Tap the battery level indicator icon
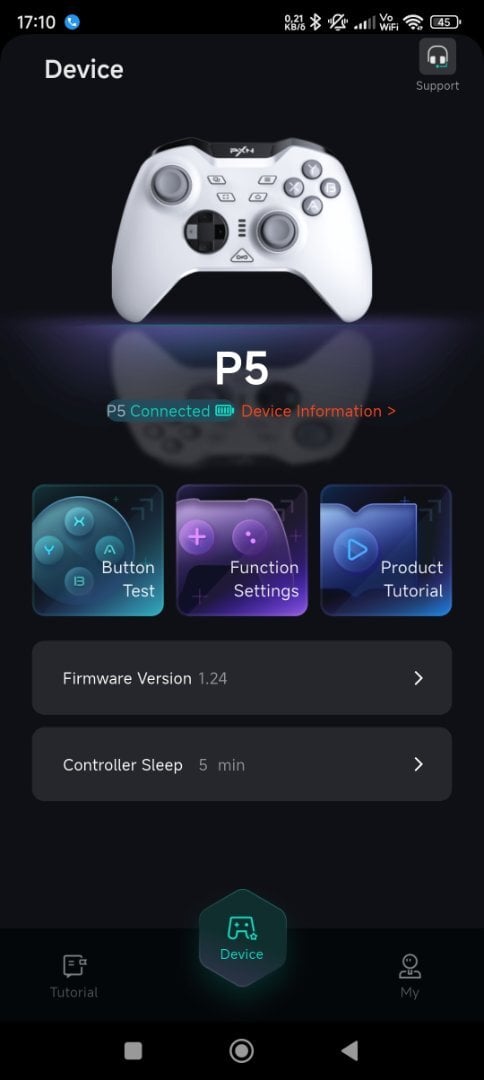Image resolution: width=484 pixels, height=1080 pixels. click(x=224, y=411)
